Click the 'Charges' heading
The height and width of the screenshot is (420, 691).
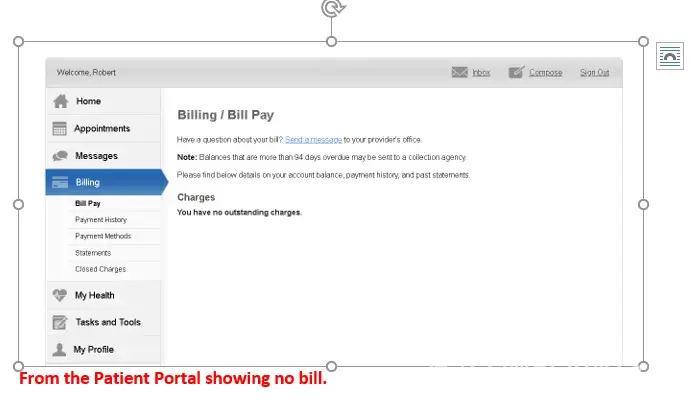pyautogui.click(x=196, y=197)
